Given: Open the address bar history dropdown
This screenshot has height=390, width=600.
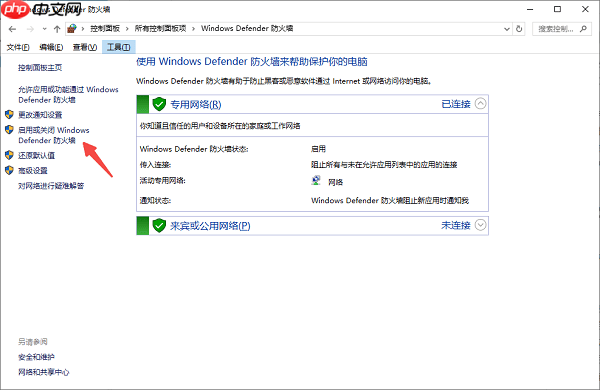Looking at the screenshot, I should click(x=507, y=29).
